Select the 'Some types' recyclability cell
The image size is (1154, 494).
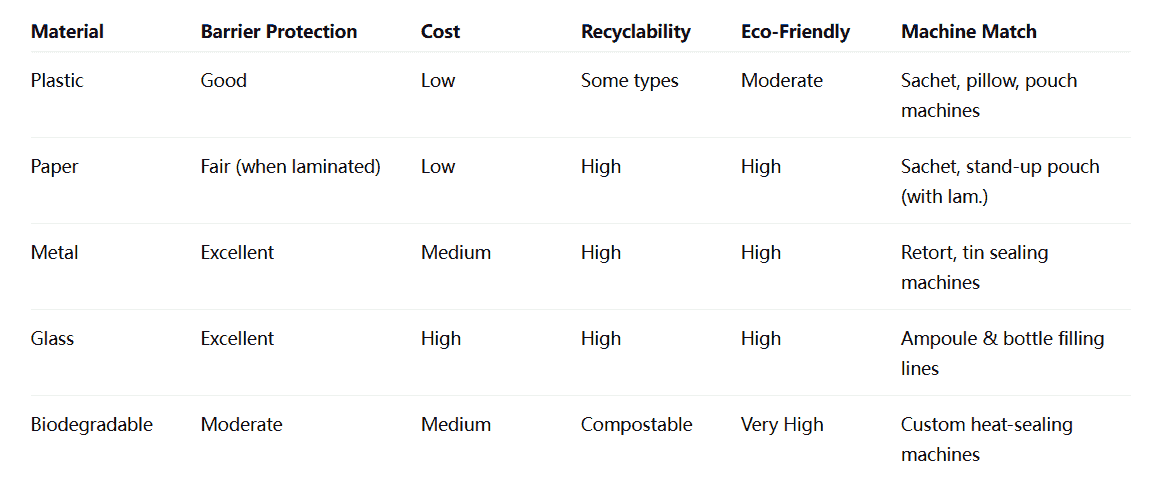[x=629, y=81]
